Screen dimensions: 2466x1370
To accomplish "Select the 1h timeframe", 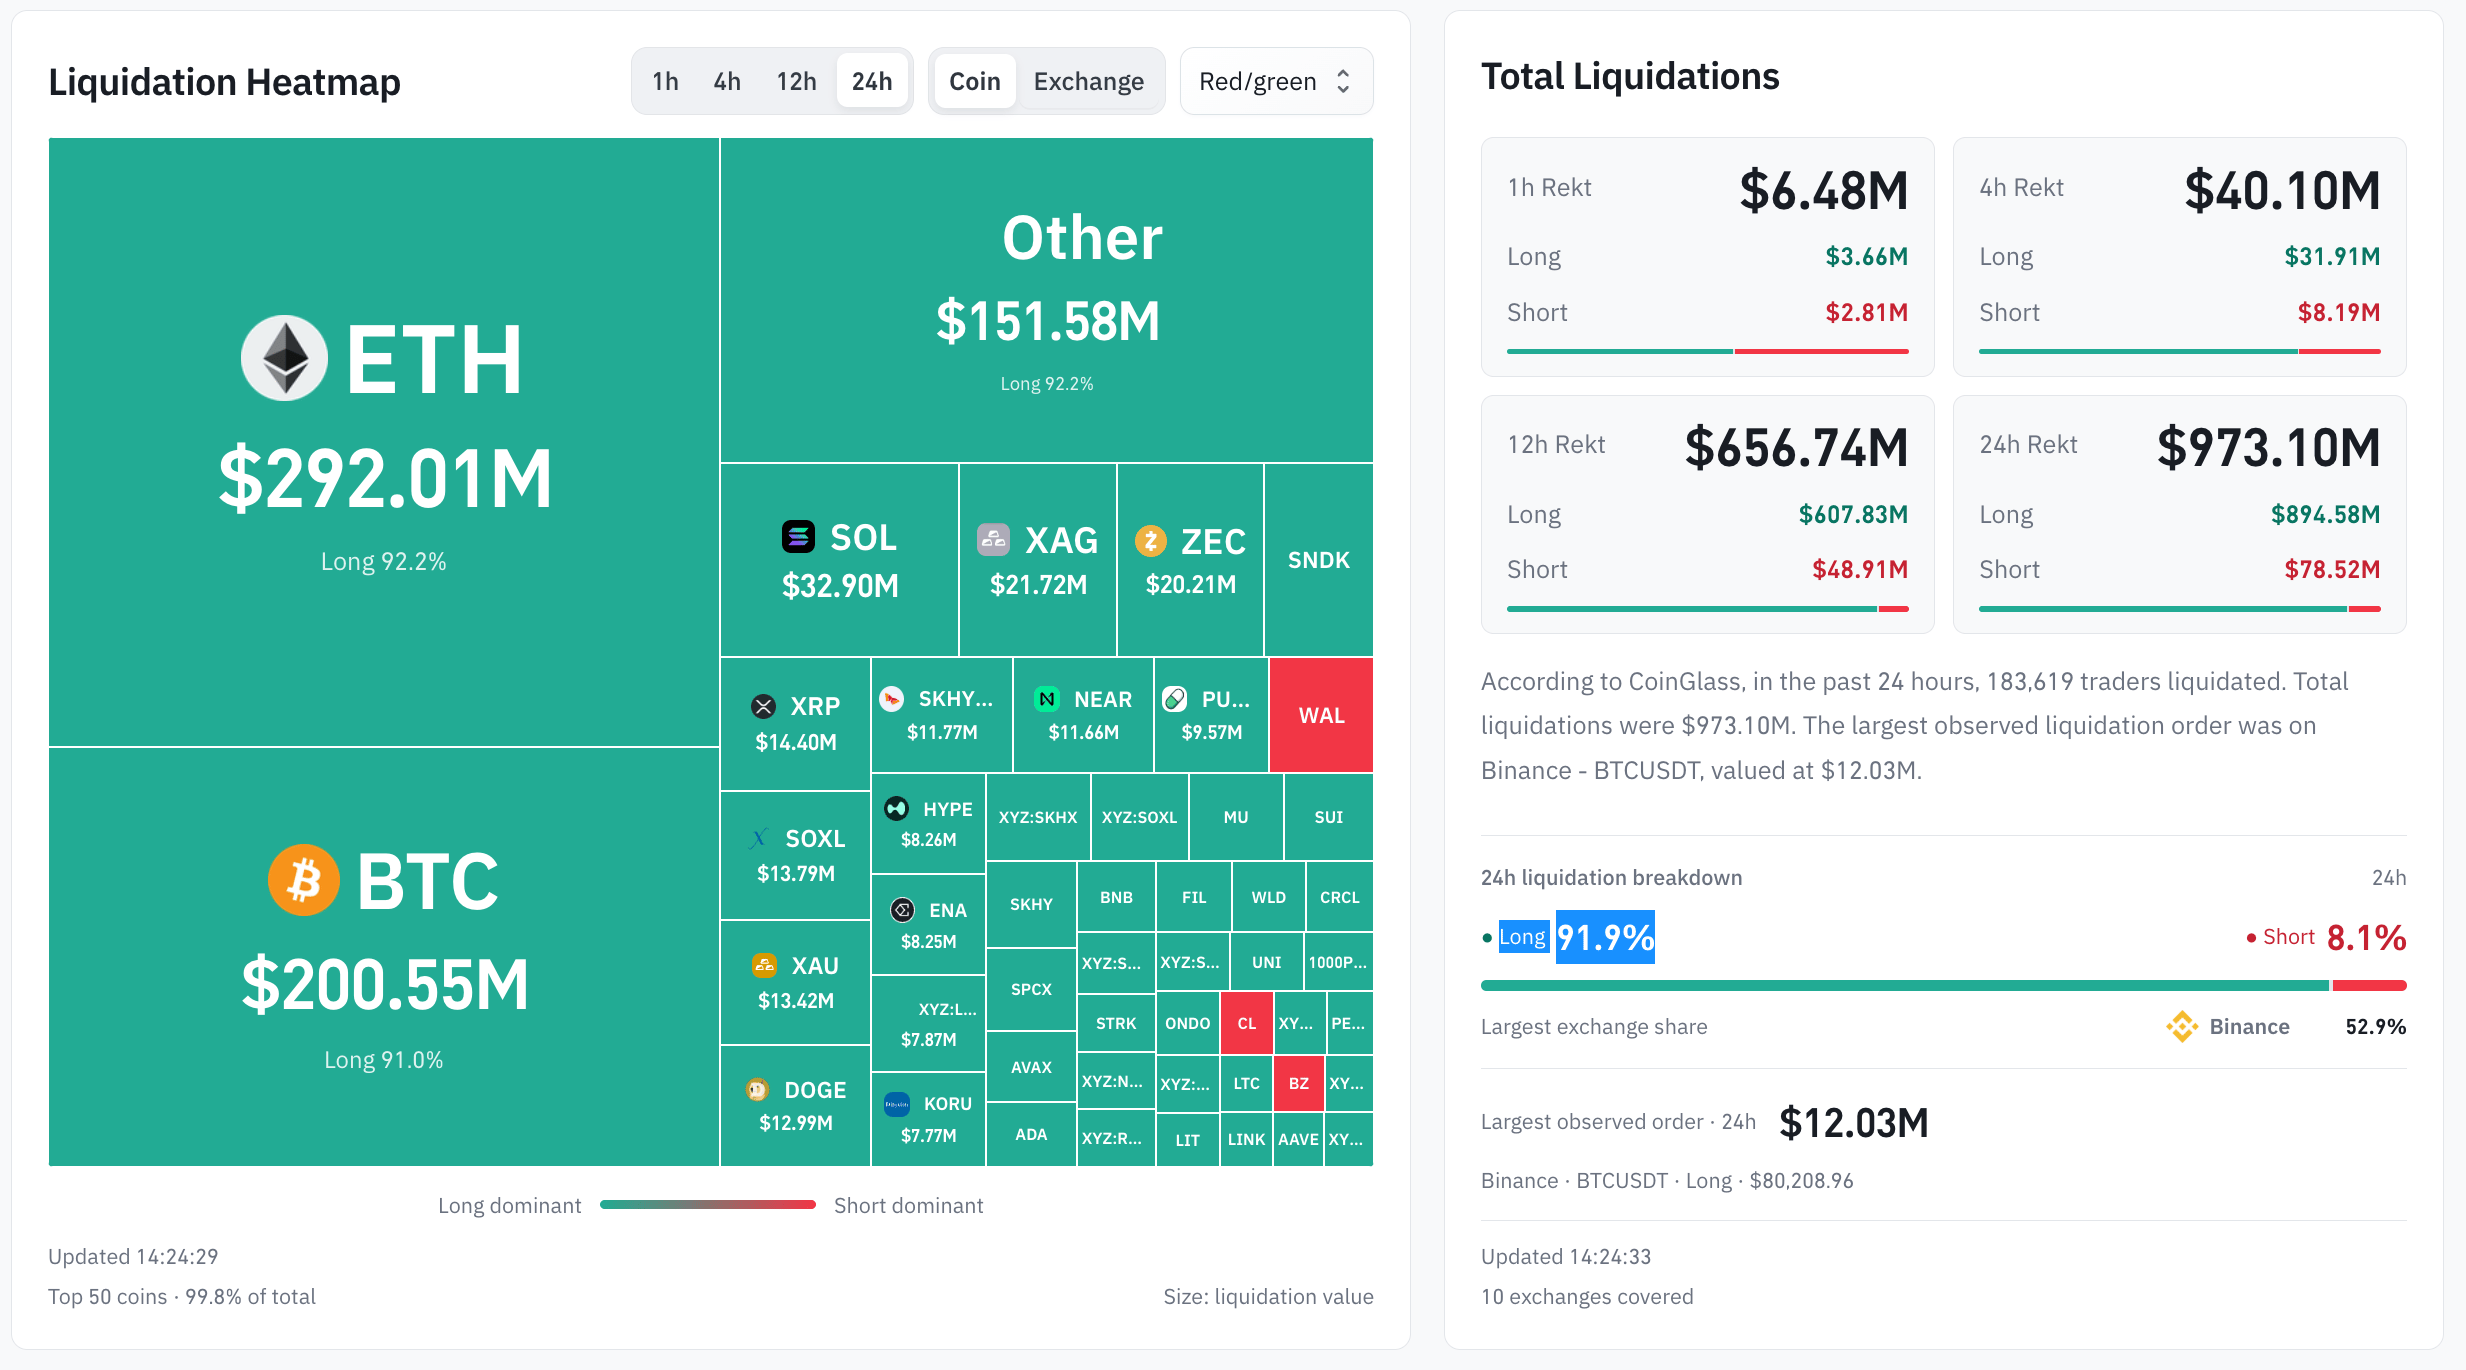I will coord(665,81).
